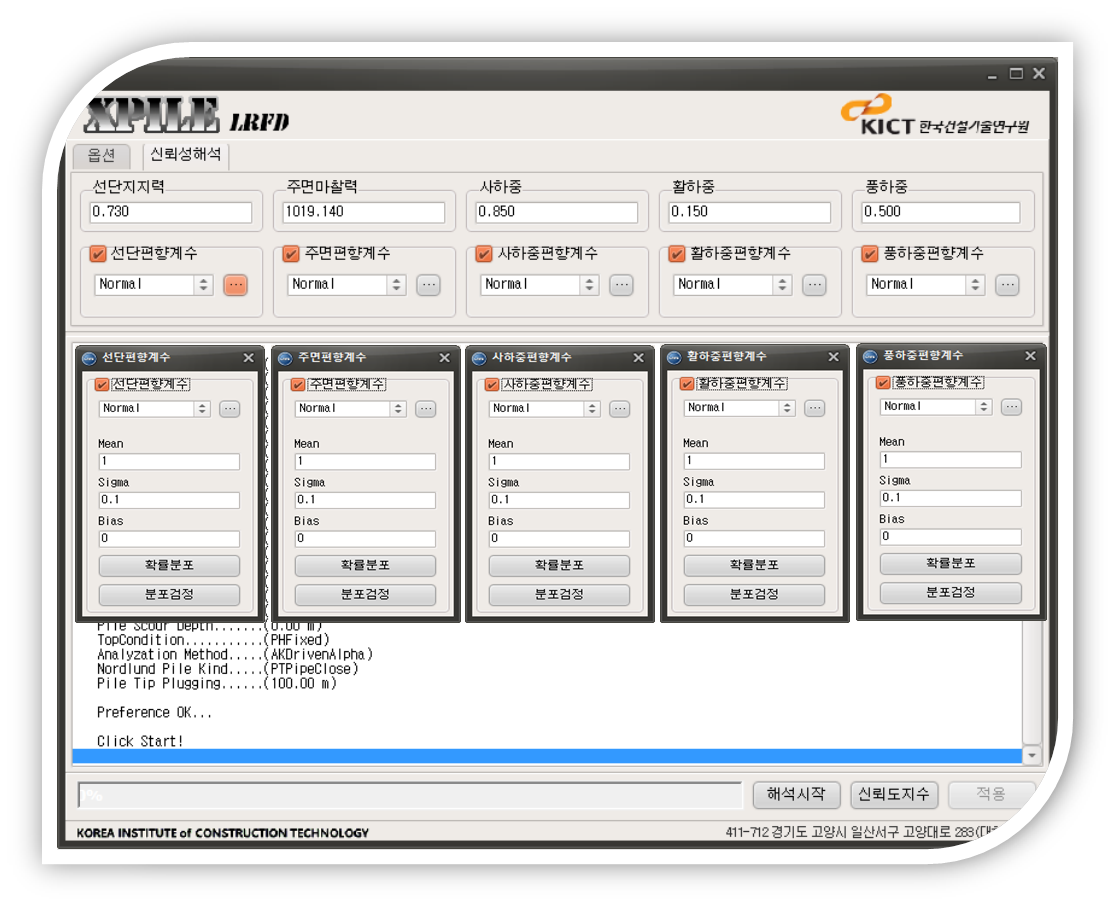Click the log scrollbar down arrow
The width and height of the screenshot is (1115, 906).
(1032, 756)
